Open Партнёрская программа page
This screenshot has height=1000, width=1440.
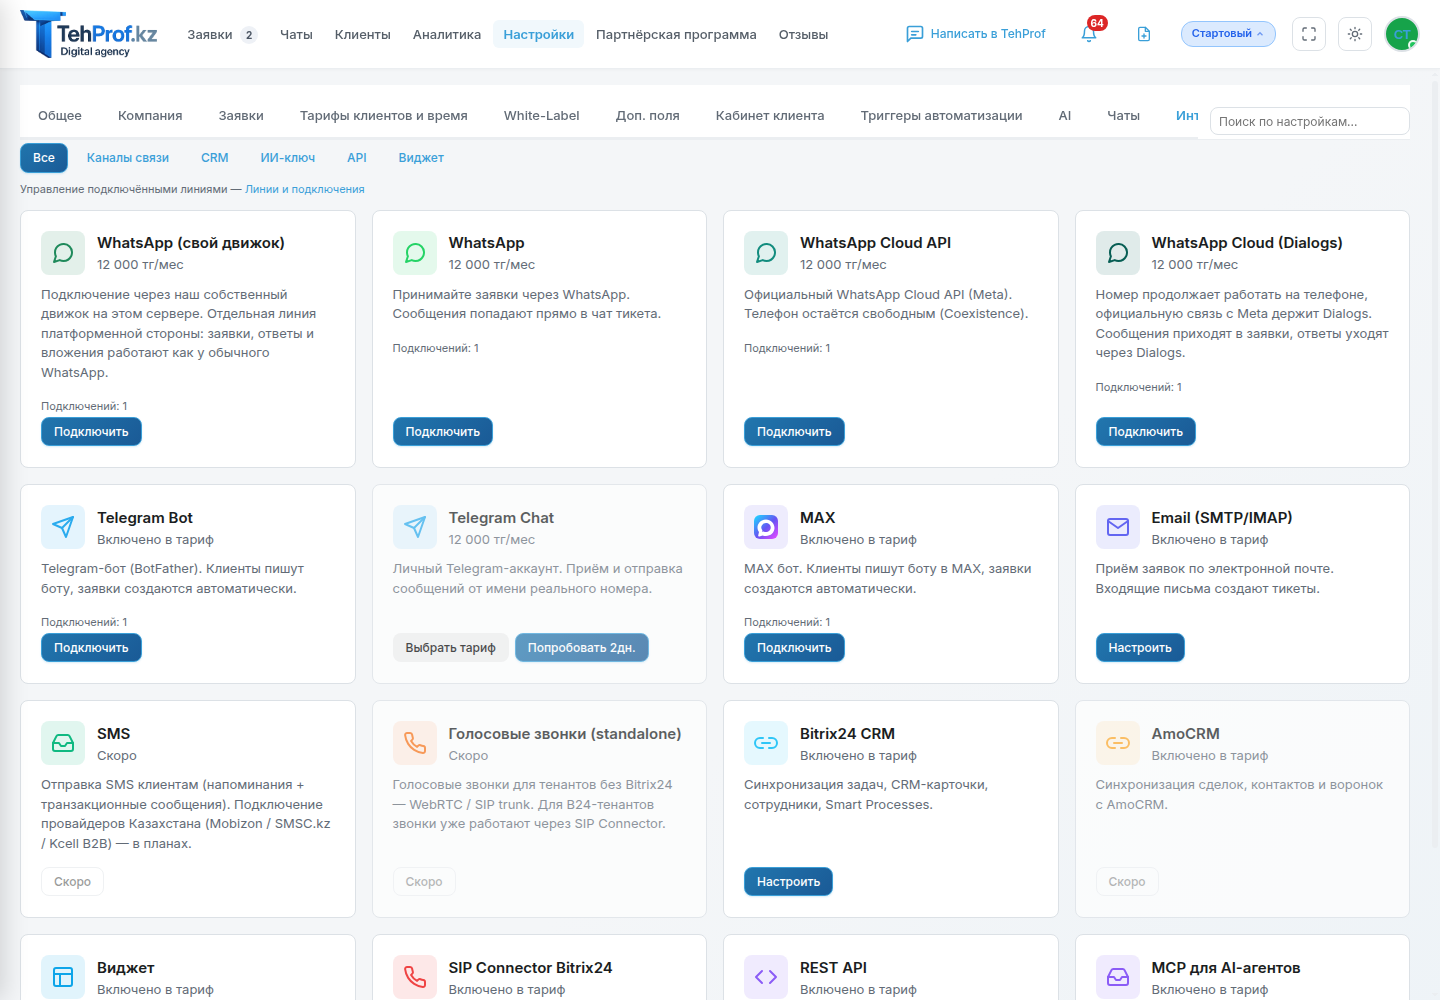pyautogui.click(x=676, y=35)
